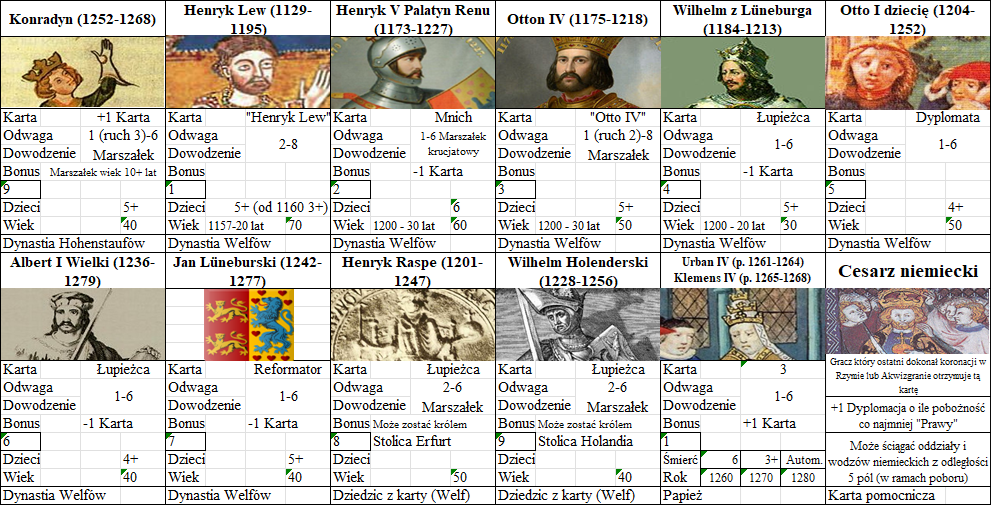Click the Otto I dziecię portrait
The image size is (991, 526).
pyautogui.click(x=908, y=72)
